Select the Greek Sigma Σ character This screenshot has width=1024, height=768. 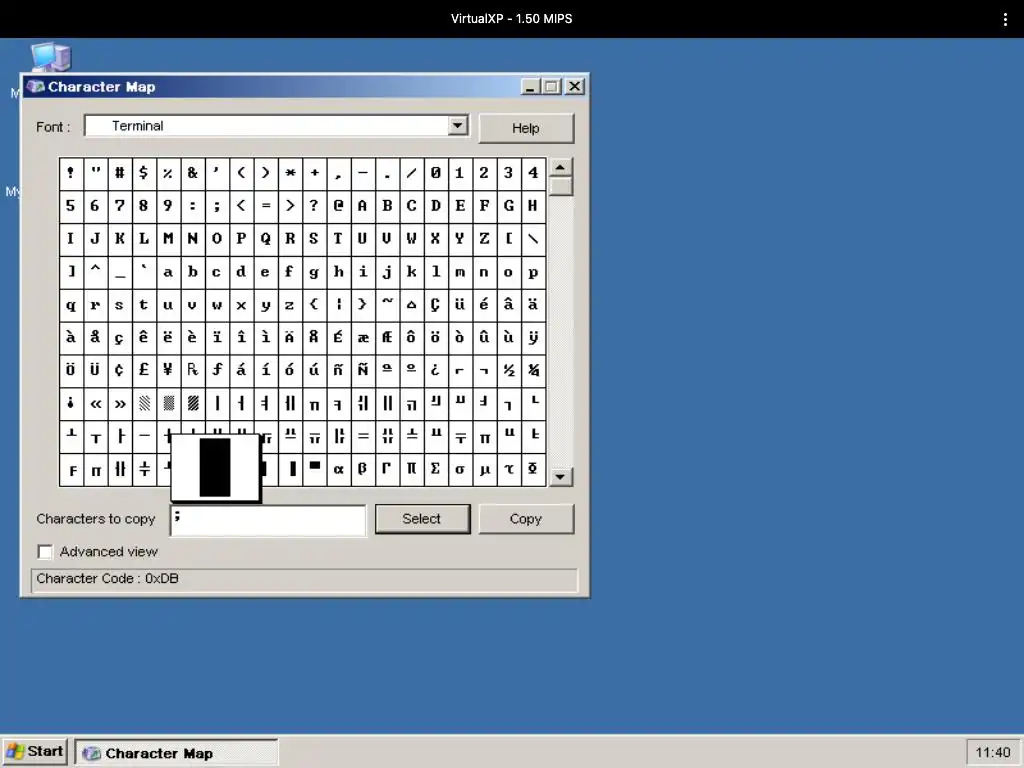coord(436,469)
